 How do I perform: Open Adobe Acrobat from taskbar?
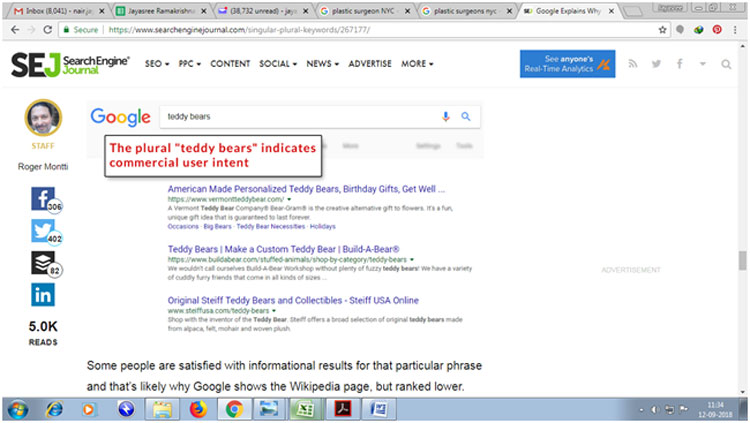[x=342, y=410]
